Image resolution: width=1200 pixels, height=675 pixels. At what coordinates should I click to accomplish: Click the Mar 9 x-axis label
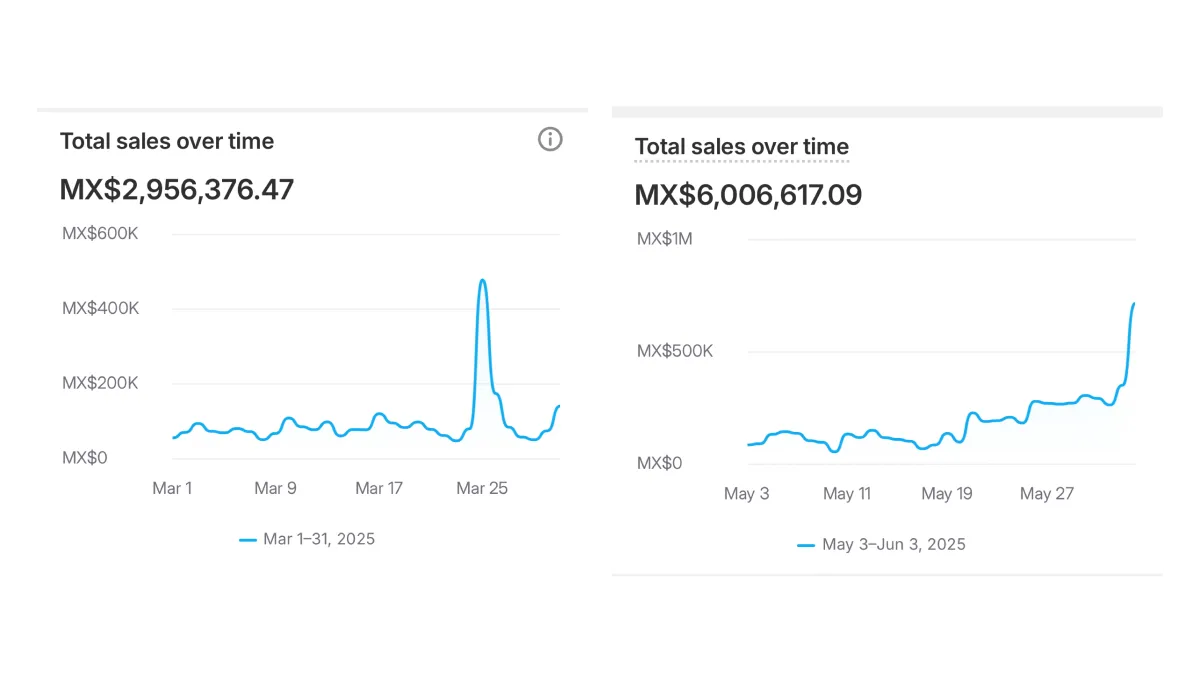click(275, 488)
